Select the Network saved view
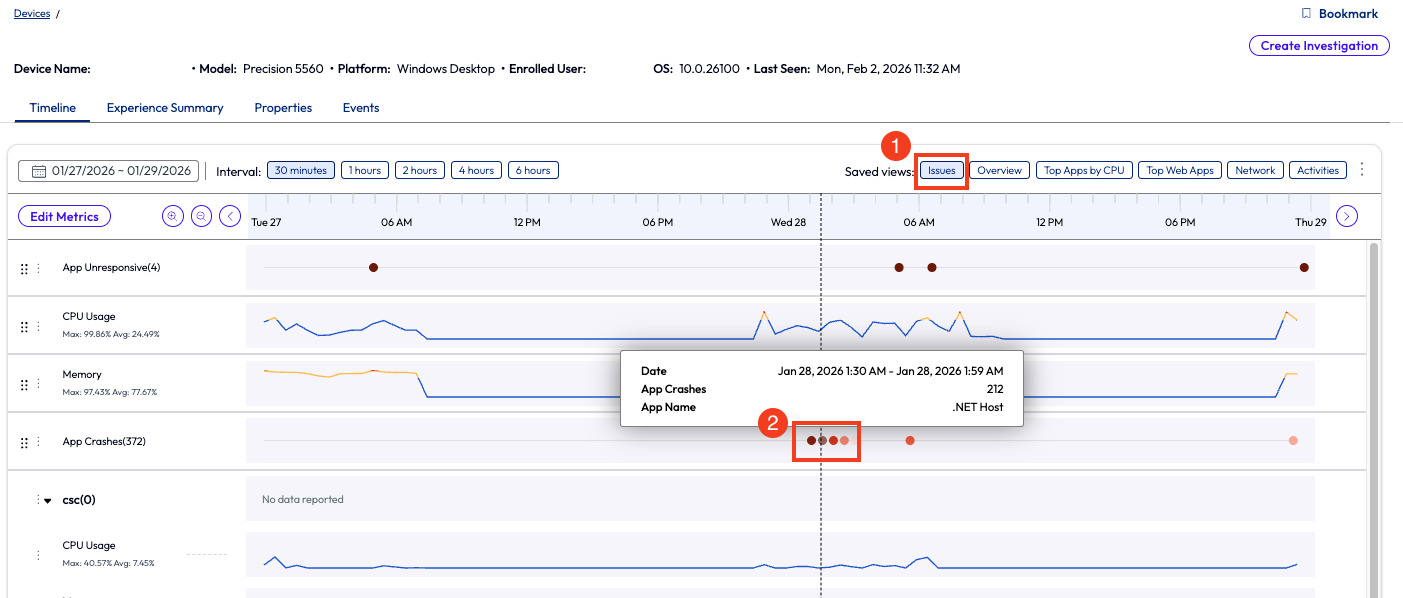1403x598 pixels. pyautogui.click(x=1255, y=170)
